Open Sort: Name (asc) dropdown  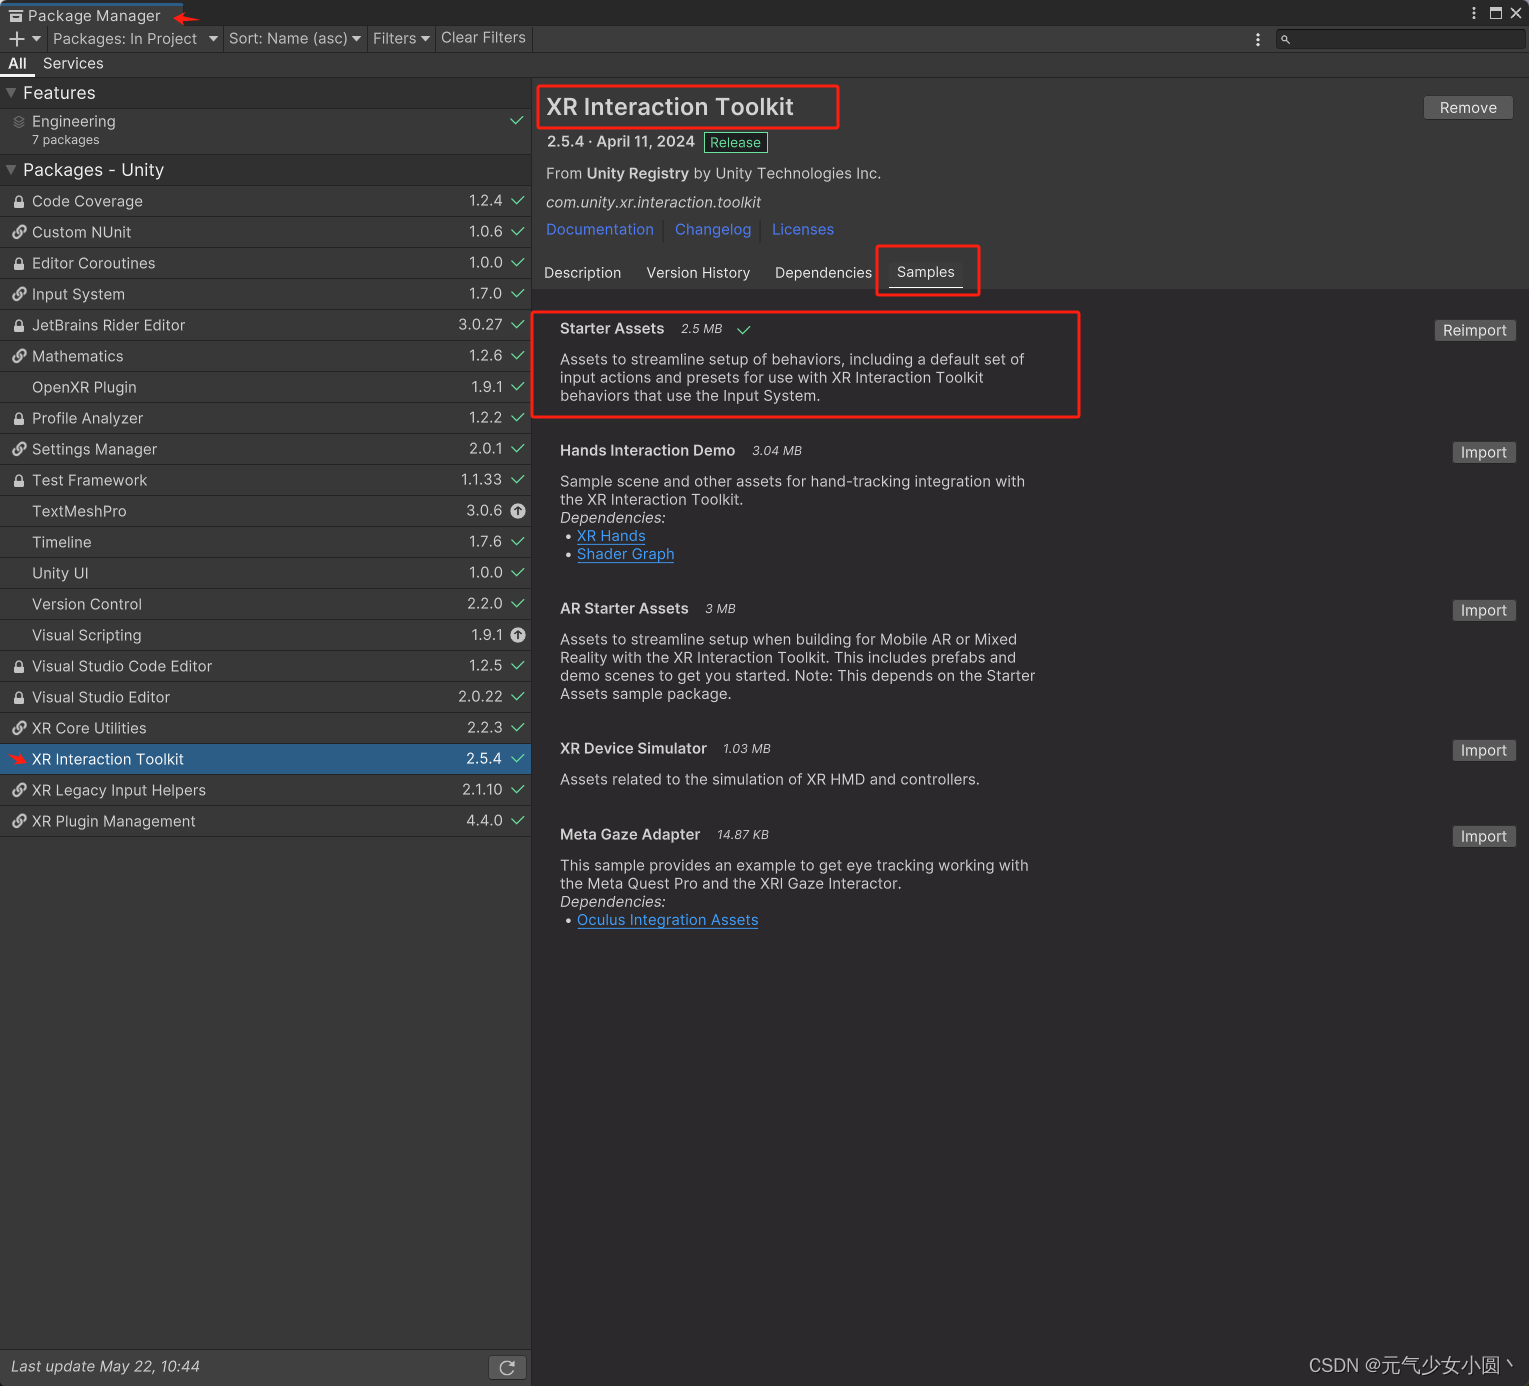click(x=295, y=38)
